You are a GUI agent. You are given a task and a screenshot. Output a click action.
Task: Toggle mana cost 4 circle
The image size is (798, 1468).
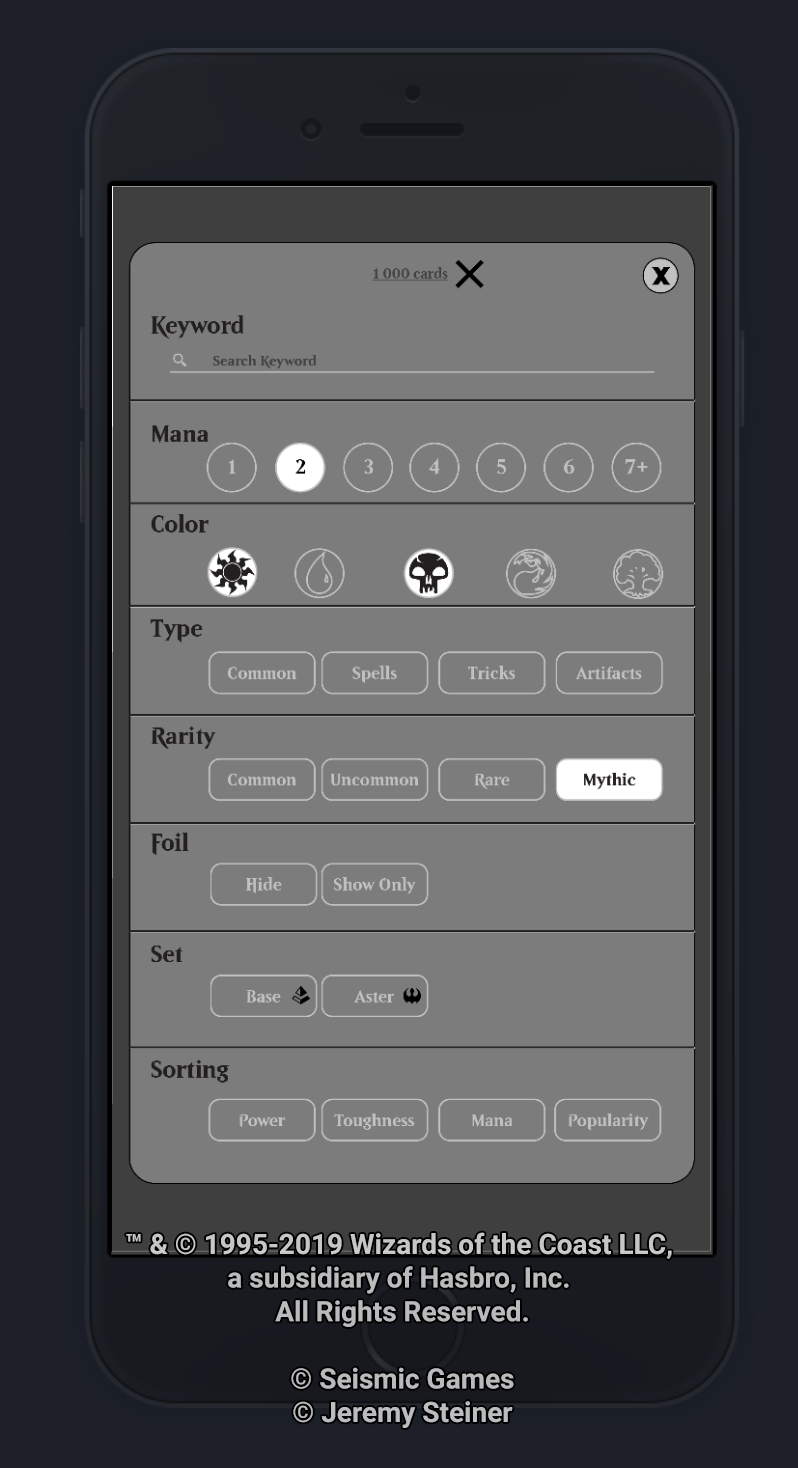tap(434, 467)
